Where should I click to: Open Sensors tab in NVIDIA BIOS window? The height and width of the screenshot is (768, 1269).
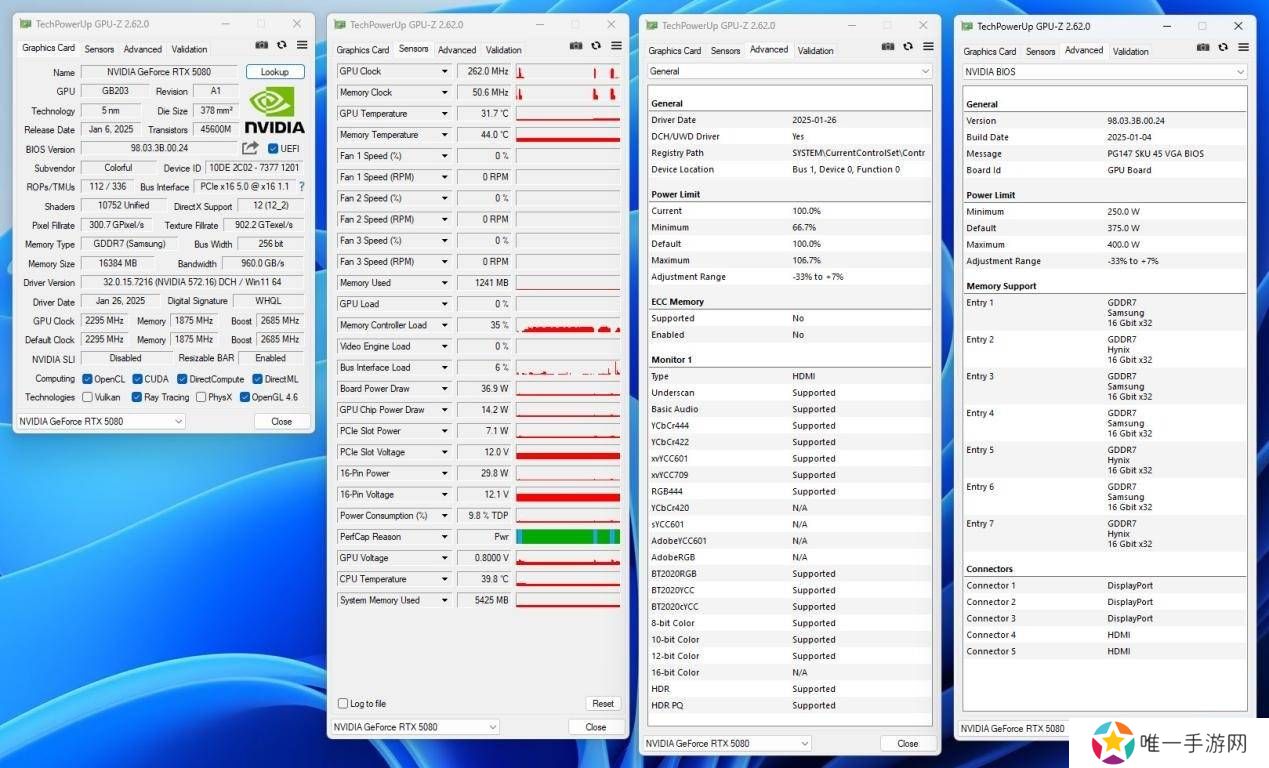1040,52
